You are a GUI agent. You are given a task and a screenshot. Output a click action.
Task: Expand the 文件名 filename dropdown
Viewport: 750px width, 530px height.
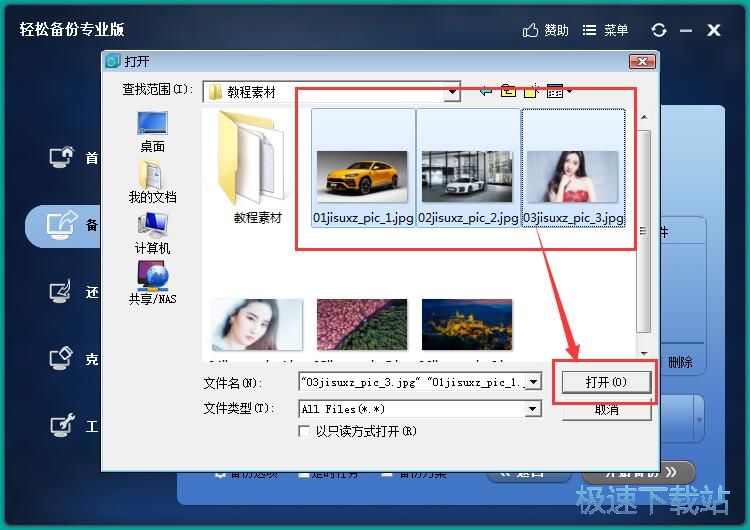533,382
